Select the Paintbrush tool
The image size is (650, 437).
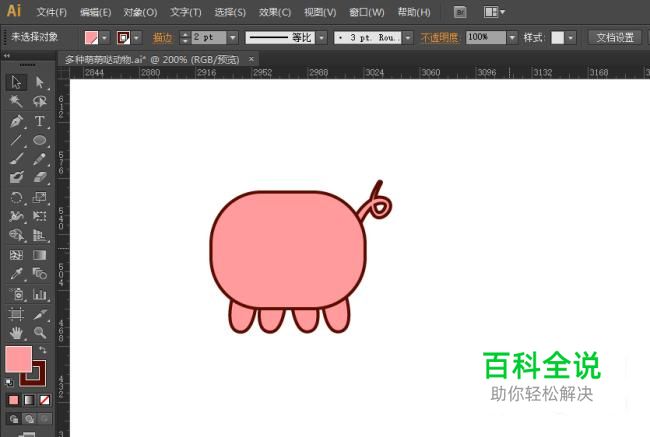click(16, 159)
